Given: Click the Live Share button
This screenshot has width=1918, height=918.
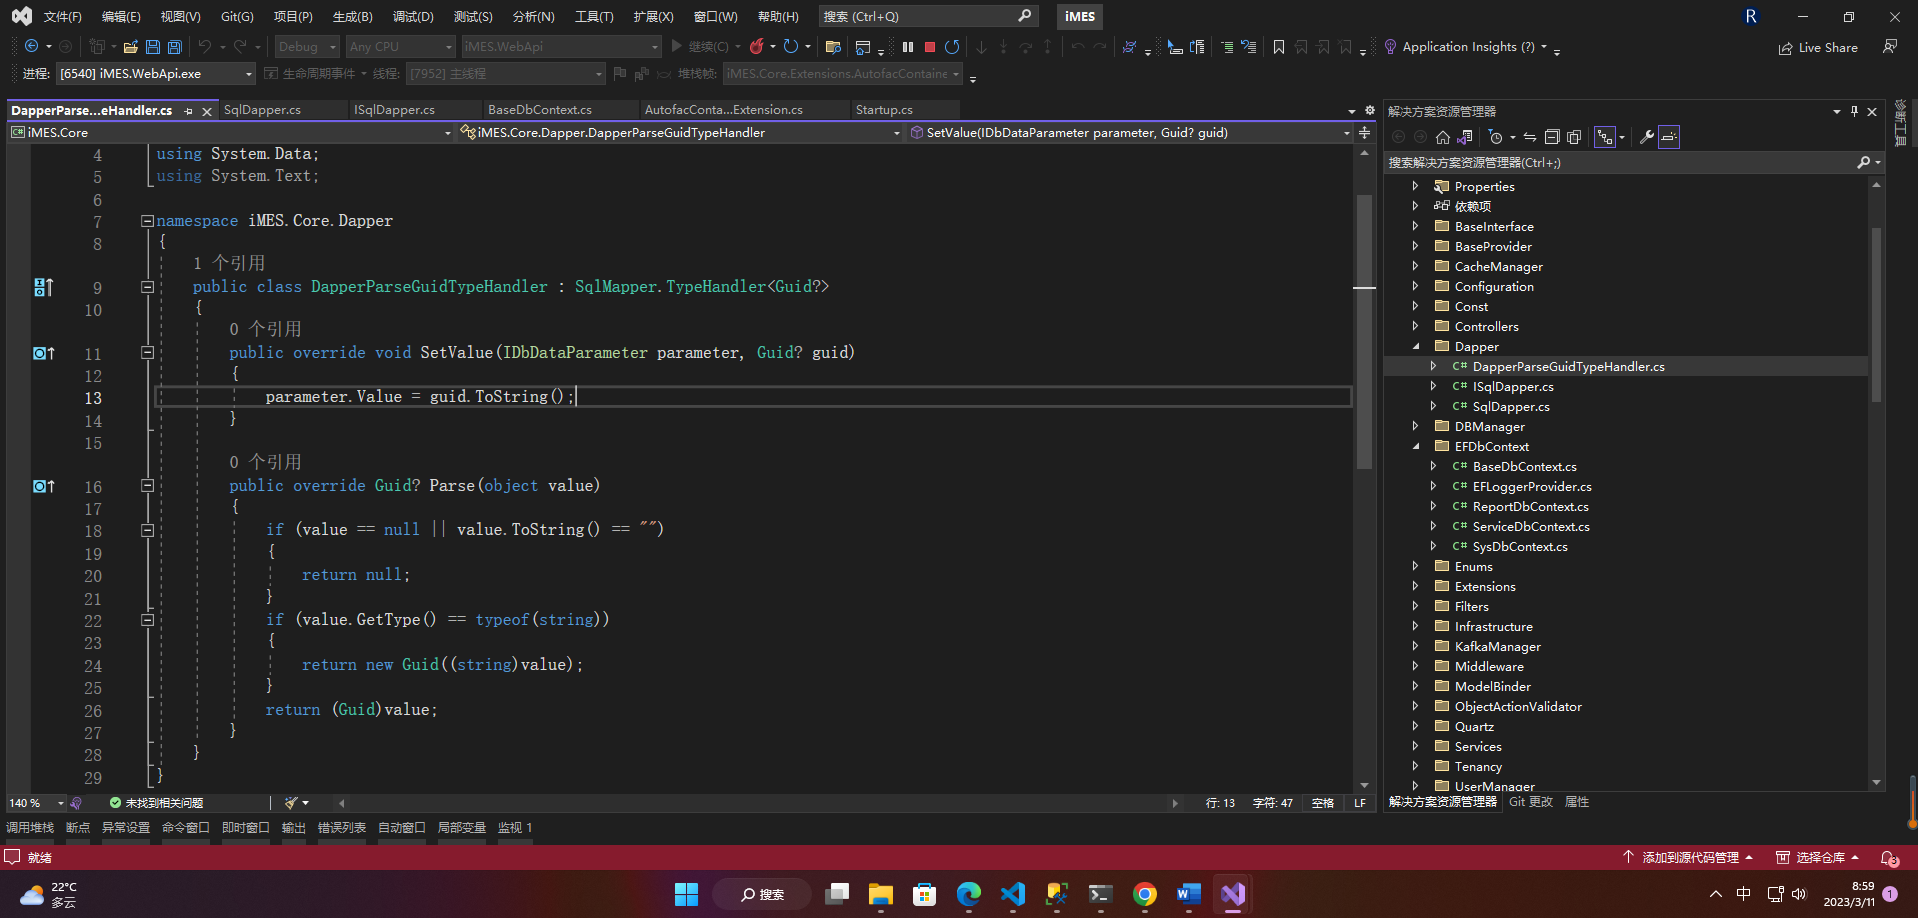Looking at the screenshot, I should [x=1818, y=48].
